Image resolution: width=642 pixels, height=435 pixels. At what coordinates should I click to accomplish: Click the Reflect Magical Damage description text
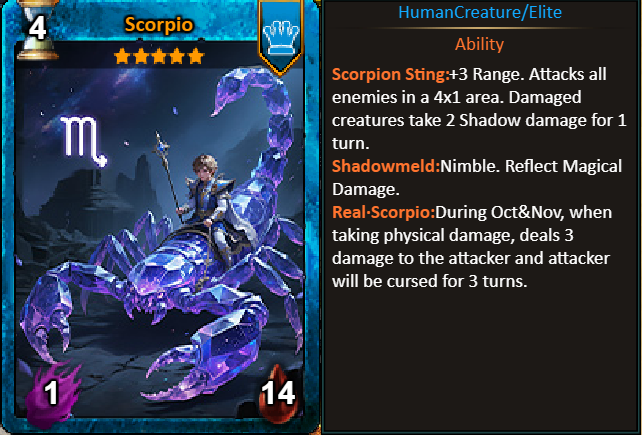[477, 178]
